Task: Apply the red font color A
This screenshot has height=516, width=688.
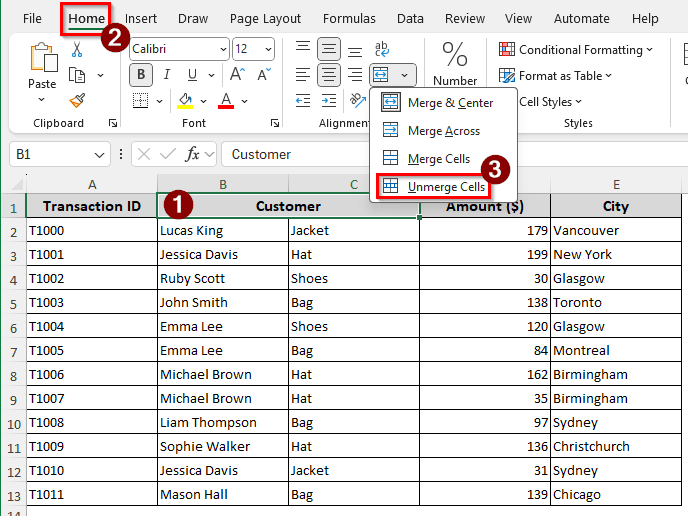Action: click(226, 101)
